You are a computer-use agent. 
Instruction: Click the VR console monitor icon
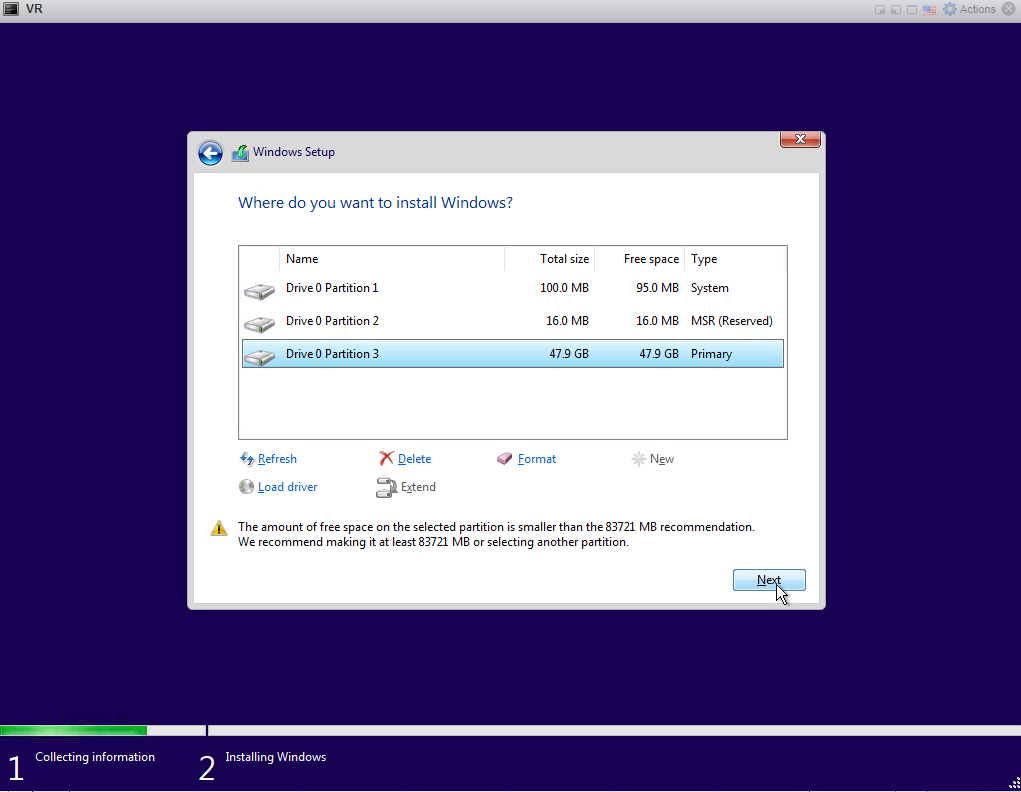[x=11, y=9]
